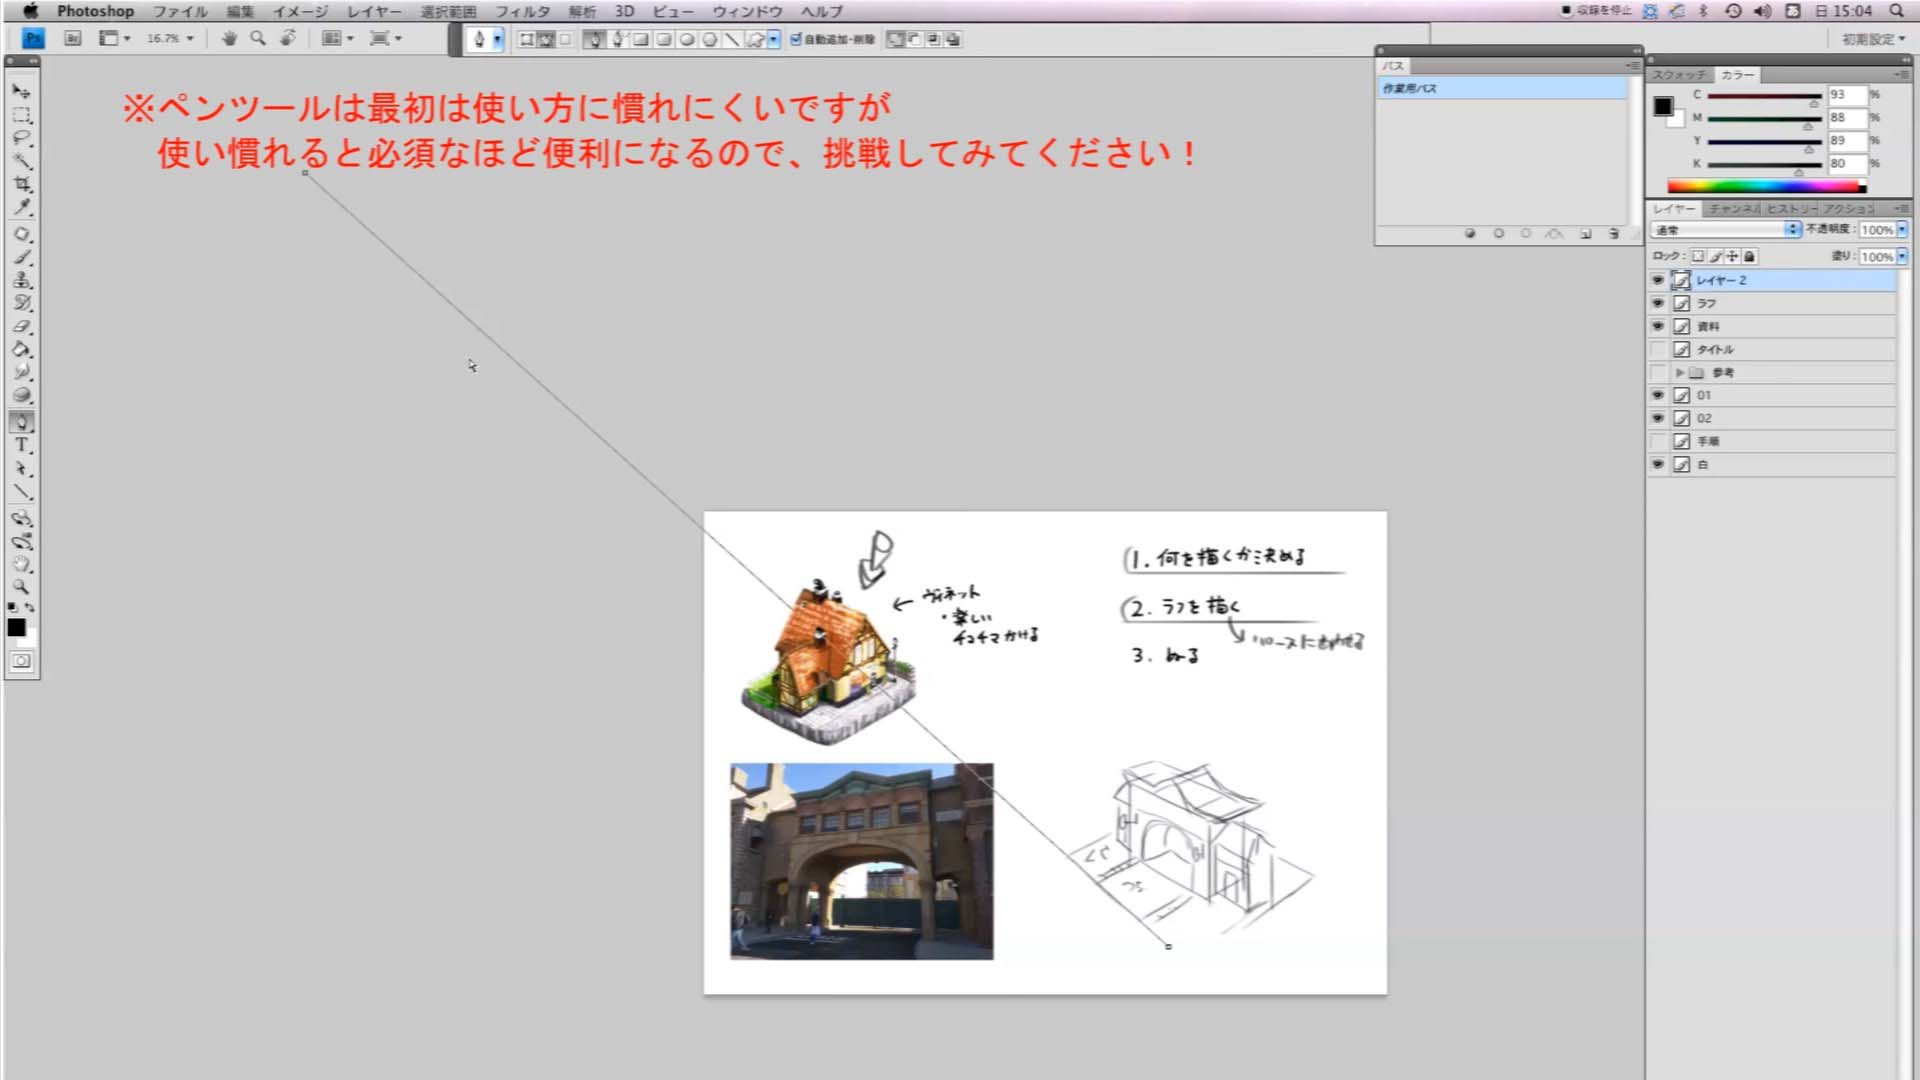The height and width of the screenshot is (1080, 1920).
Task: Click the Create new path icon
Action: (x=1585, y=233)
